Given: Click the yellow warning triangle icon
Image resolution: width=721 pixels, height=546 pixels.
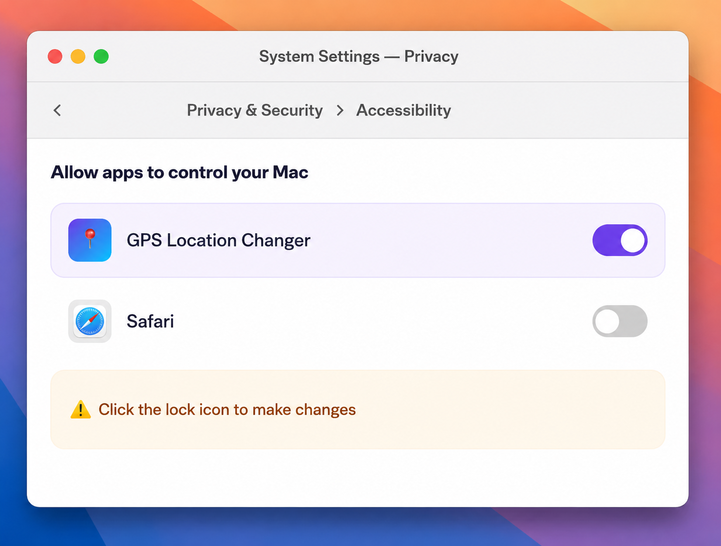Looking at the screenshot, I should click(80, 409).
